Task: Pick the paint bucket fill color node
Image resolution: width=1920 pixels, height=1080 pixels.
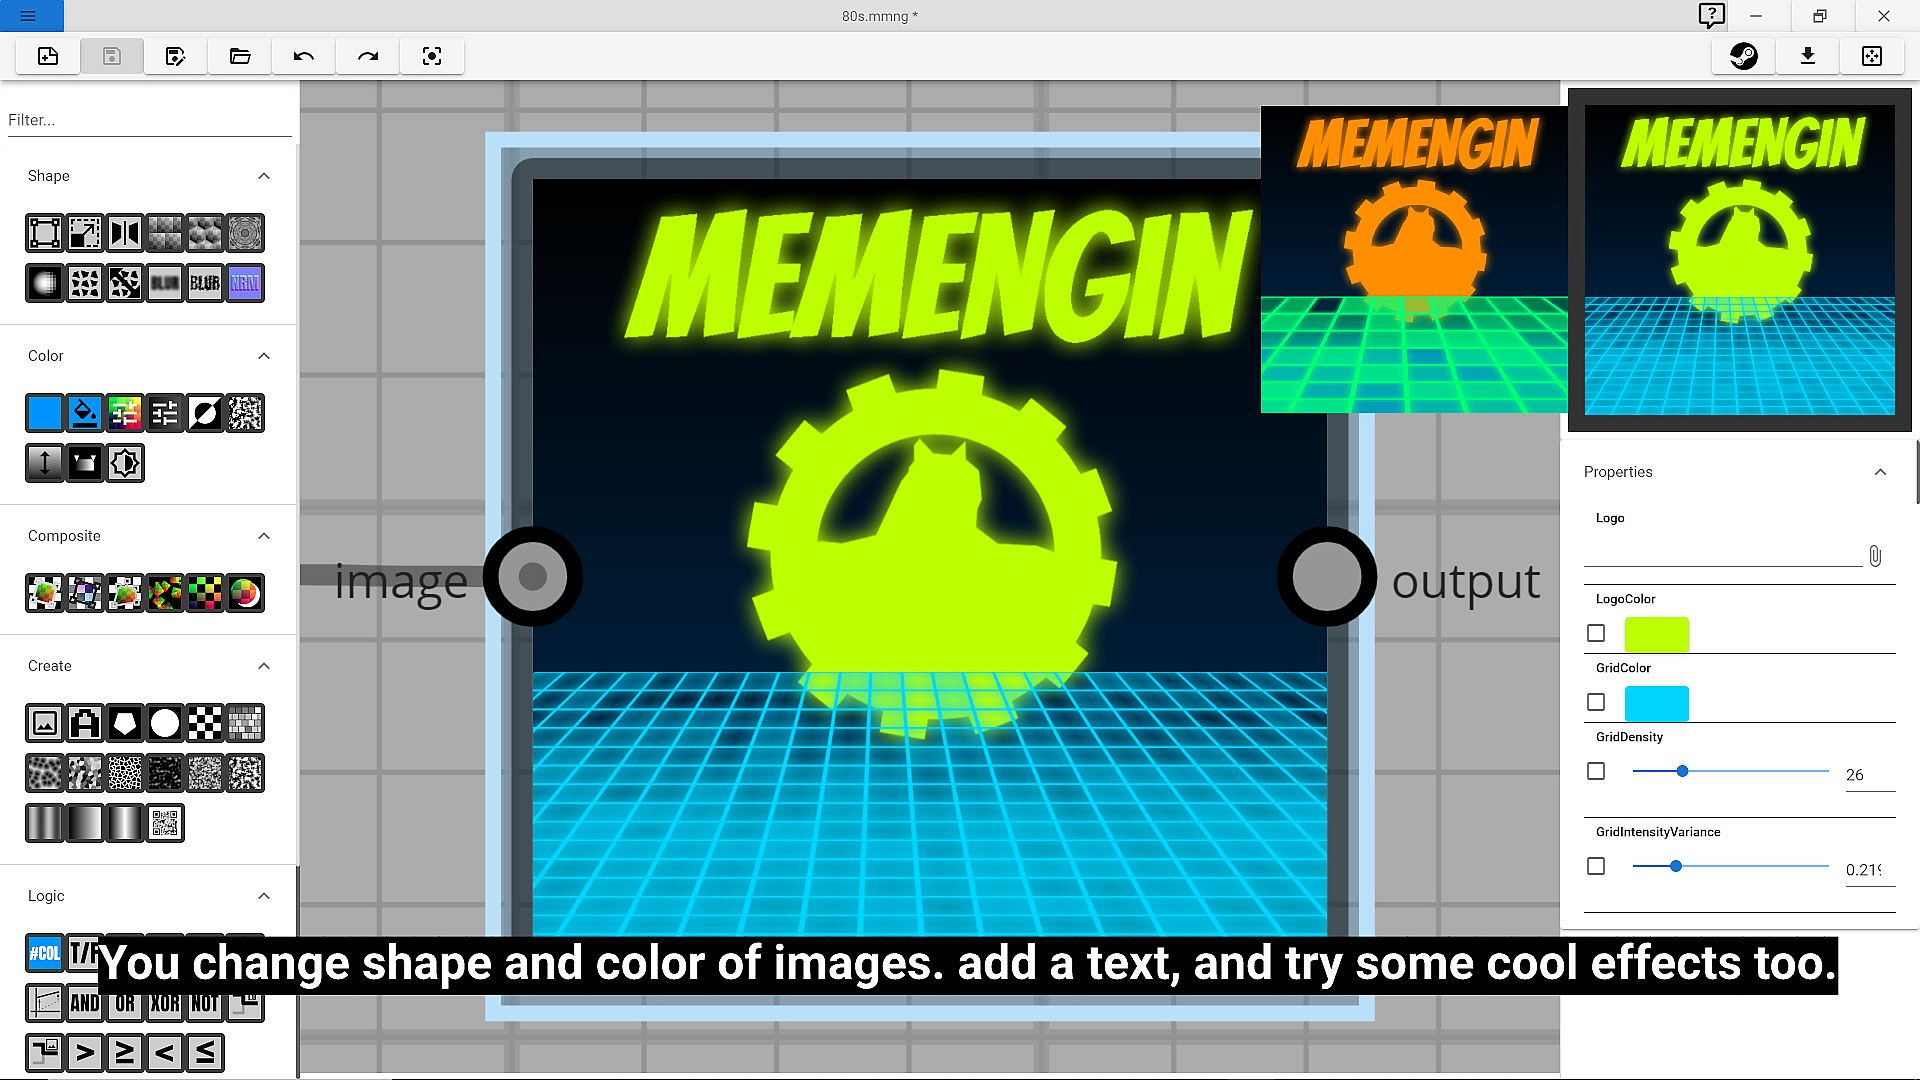Action: click(x=85, y=413)
